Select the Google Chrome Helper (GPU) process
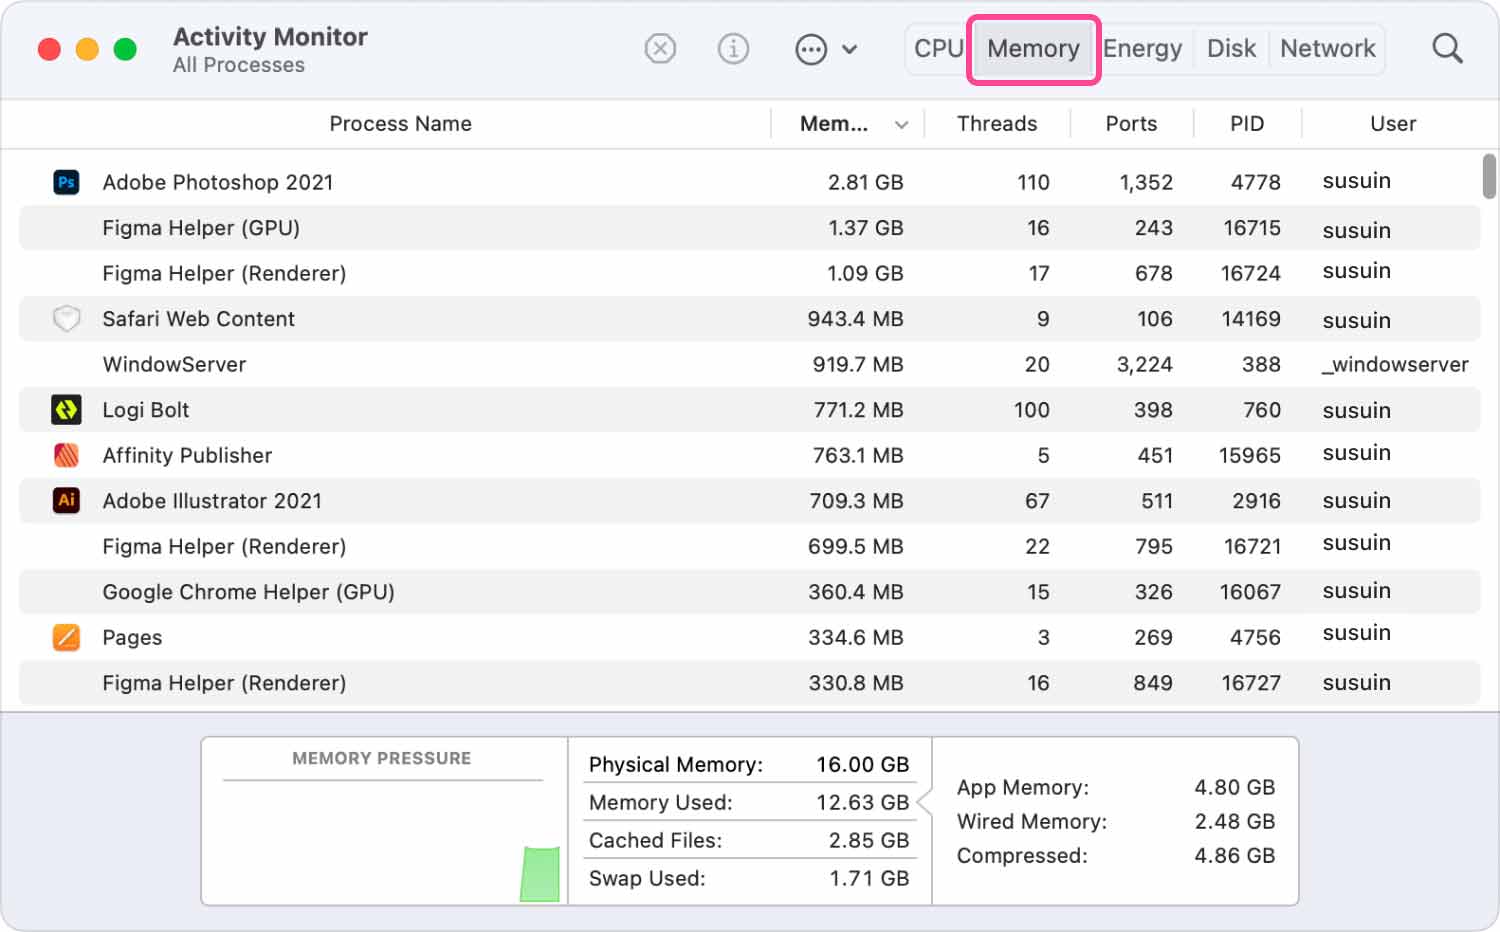 248,592
